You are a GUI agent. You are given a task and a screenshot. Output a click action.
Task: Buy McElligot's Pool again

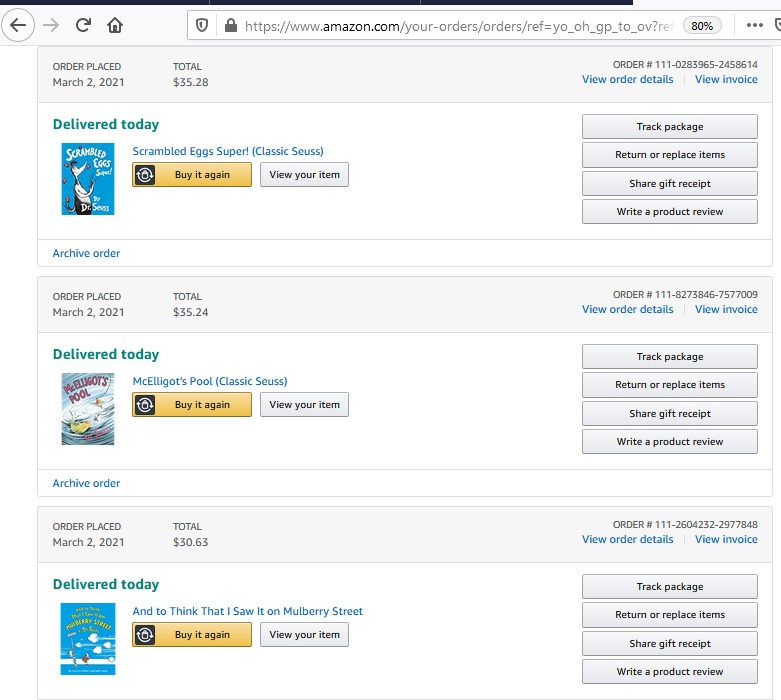pyautogui.click(x=192, y=405)
